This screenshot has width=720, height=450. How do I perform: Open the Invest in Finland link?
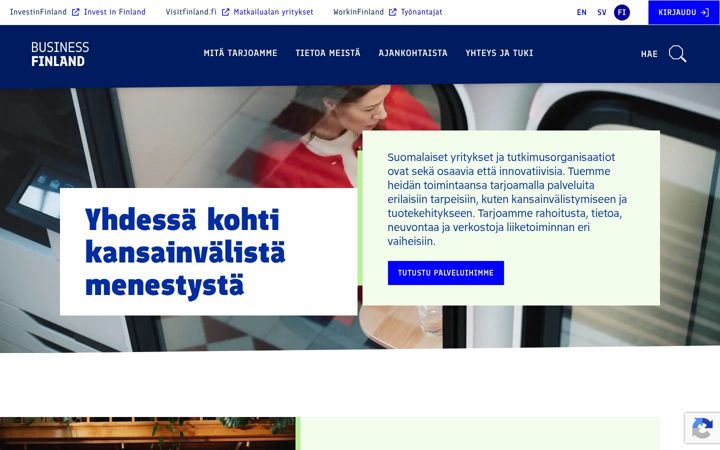click(114, 12)
